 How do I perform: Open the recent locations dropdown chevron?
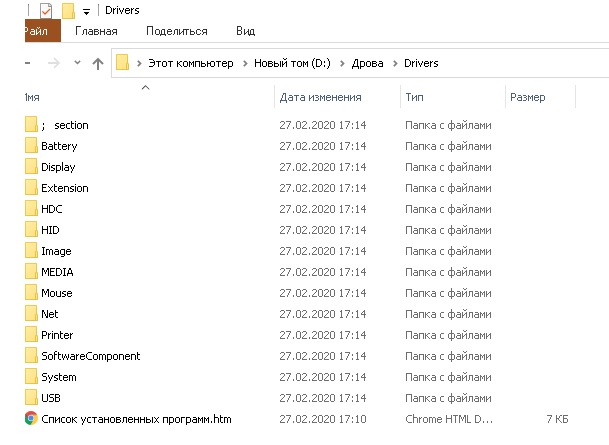pyautogui.click(x=77, y=62)
